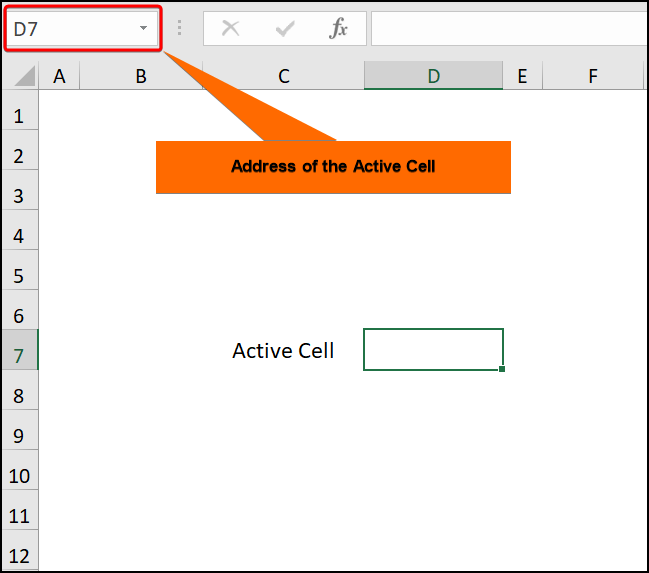Image resolution: width=649 pixels, height=573 pixels.
Task: Select row 7 header
Action: (x=19, y=356)
